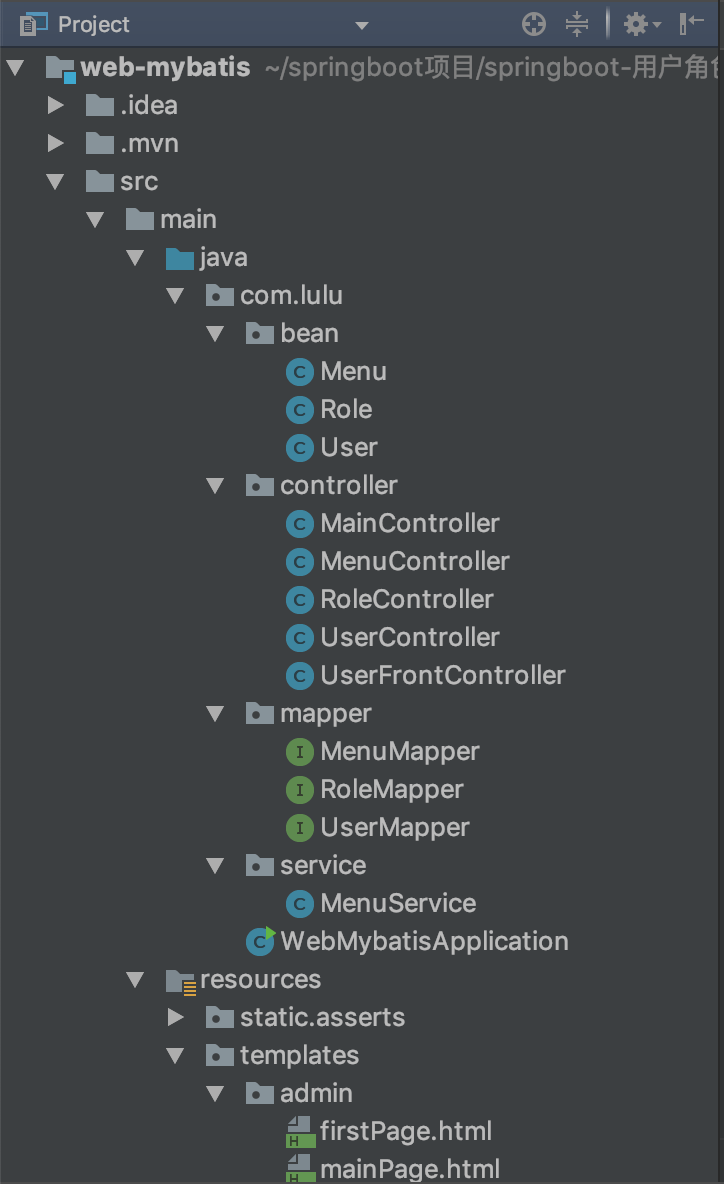The width and height of the screenshot is (724, 1184).
Task: Click the firstPage.html file icon
Action: tap(299, 1130)
